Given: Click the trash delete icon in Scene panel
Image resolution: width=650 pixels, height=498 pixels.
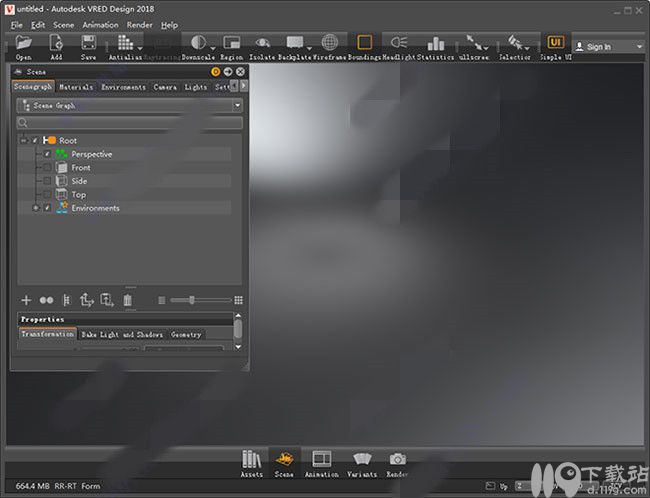Looking at the screenshot, I should [x=128, y=300].
